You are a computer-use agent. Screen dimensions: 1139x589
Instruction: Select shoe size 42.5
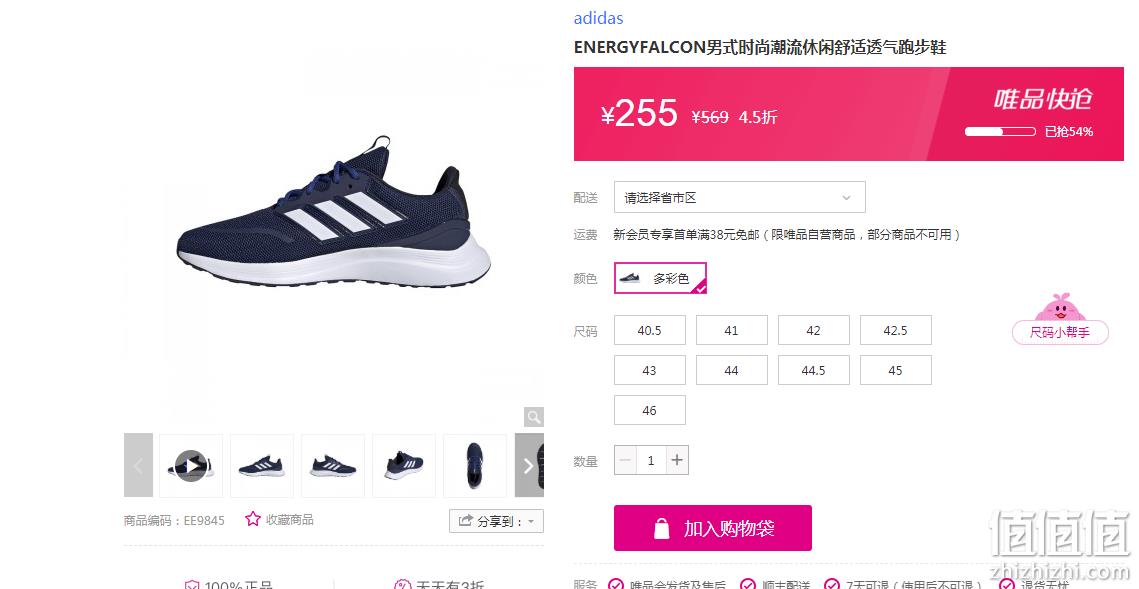click(x=896, y=330)
